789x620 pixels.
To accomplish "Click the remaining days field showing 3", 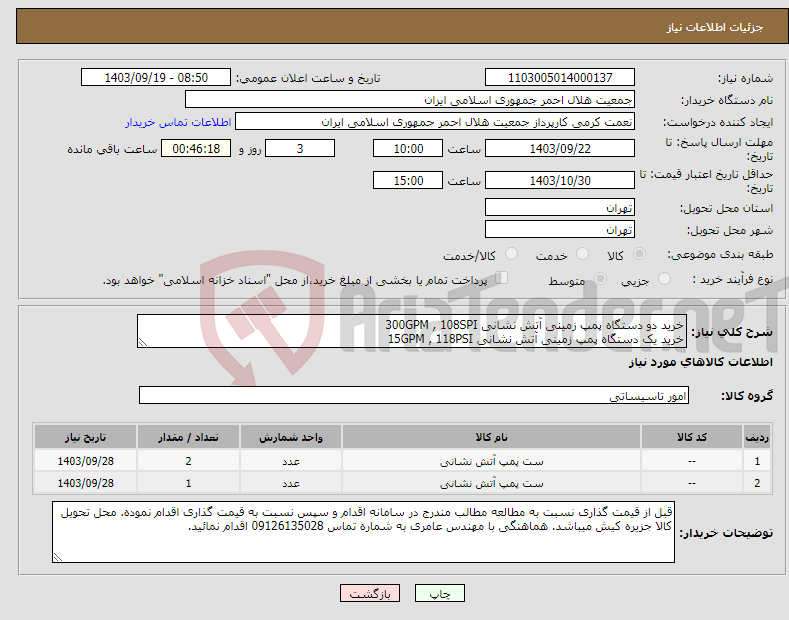I will coord(300,148).
